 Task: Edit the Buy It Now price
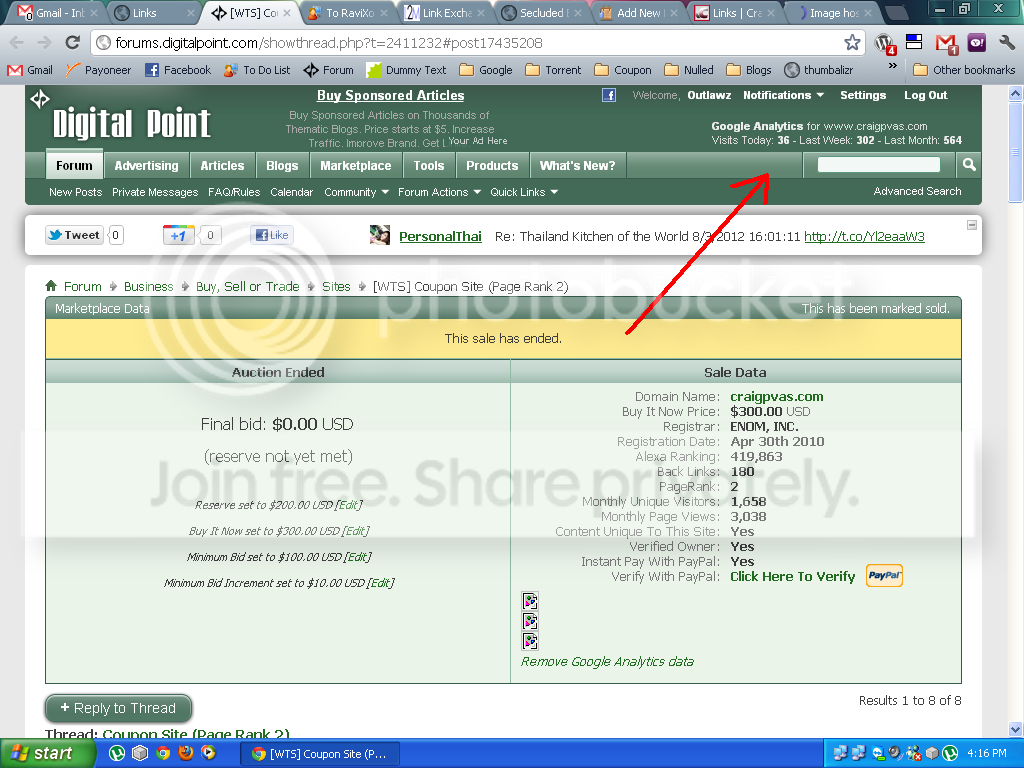[356, 531]
